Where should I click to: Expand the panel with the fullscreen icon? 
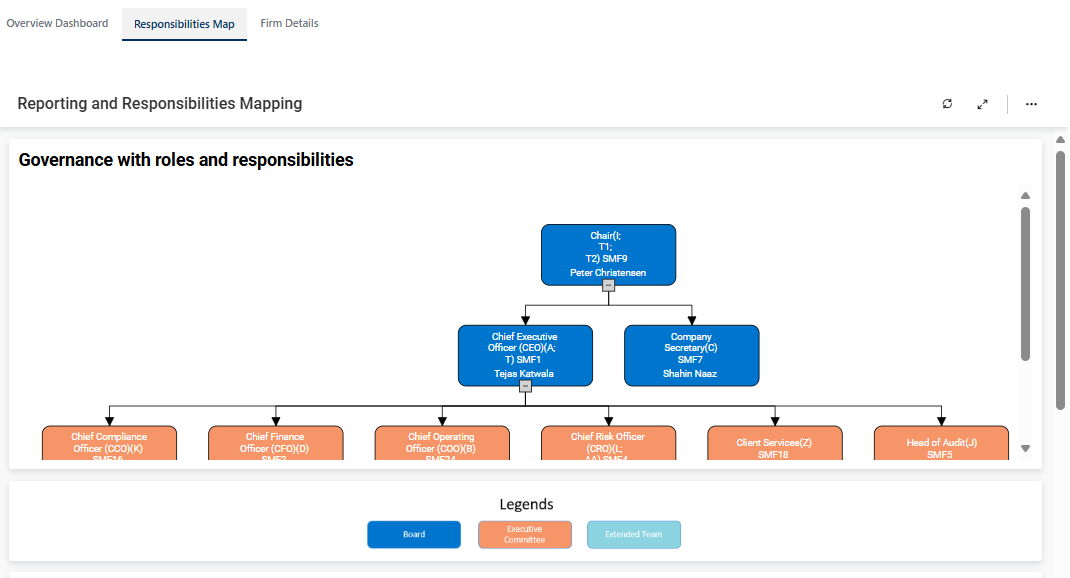click(983, 104)
